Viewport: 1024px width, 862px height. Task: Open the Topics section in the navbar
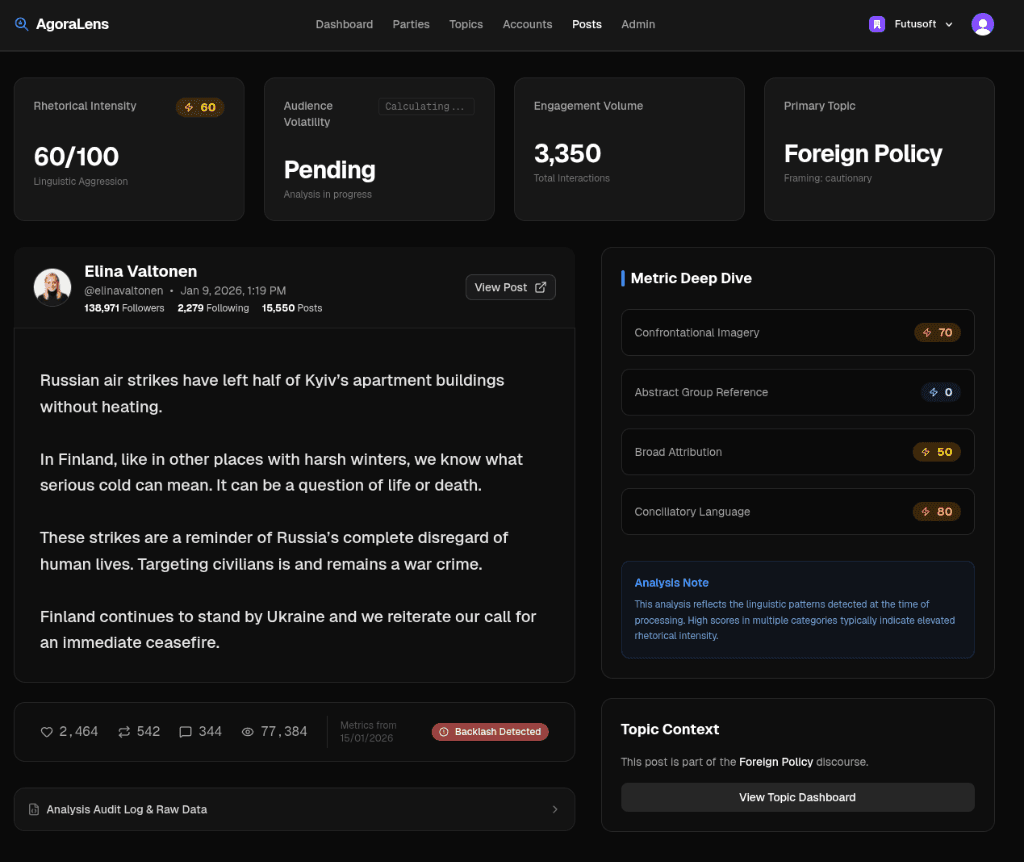tap(466, 24)
